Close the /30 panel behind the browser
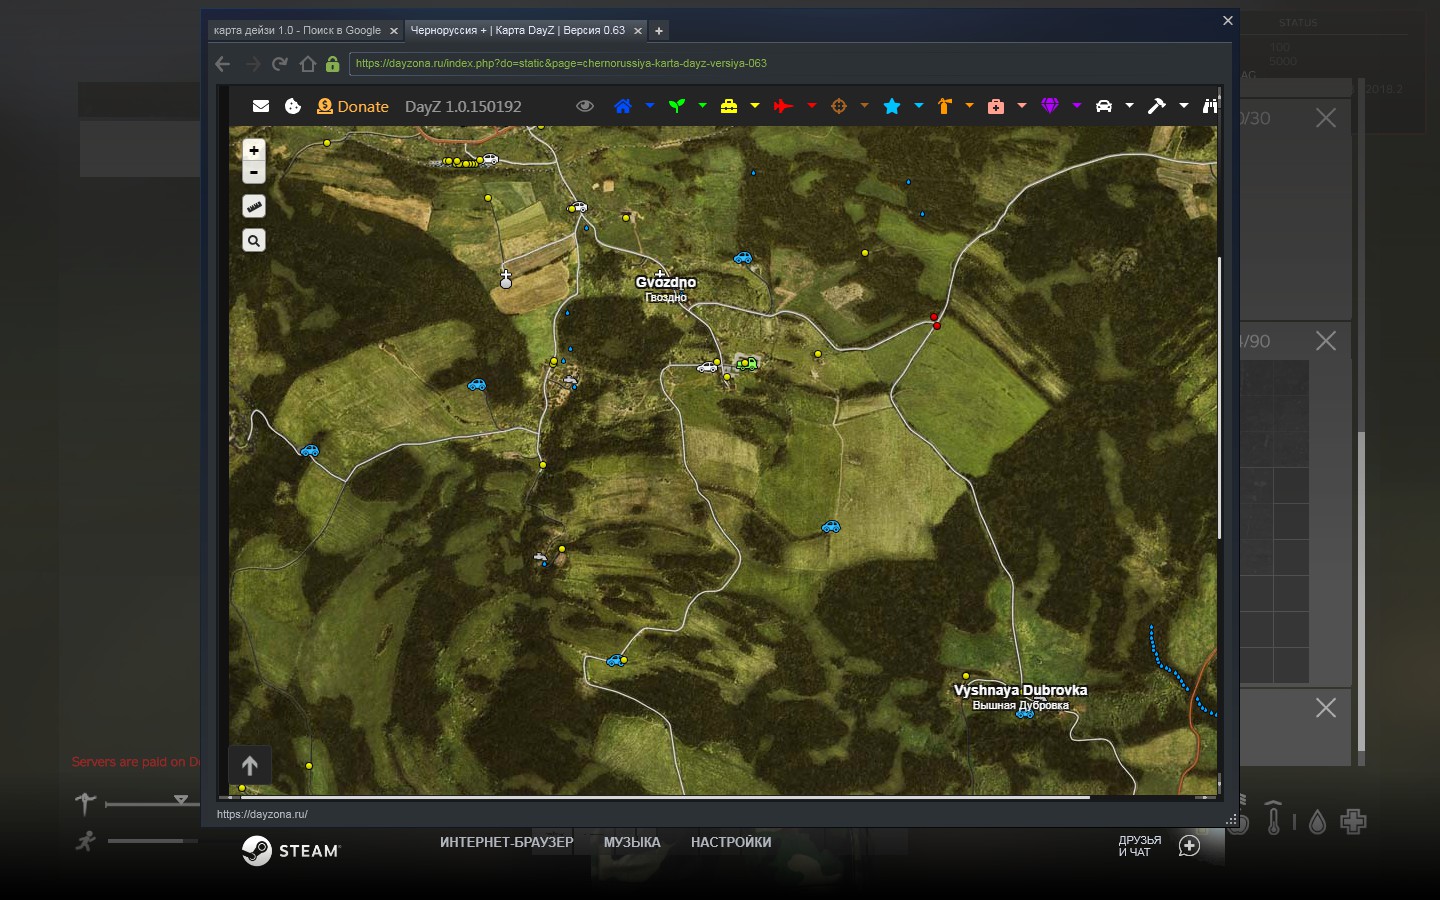The height and width of the screenshot is (900, 1440). pos(1326,118)
